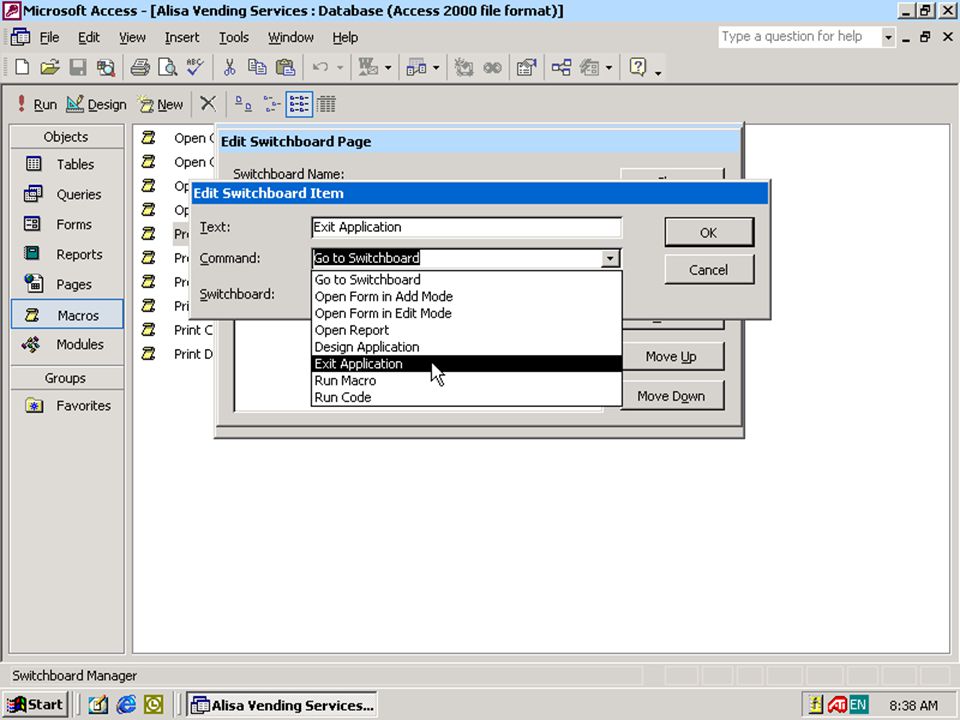Open the Insert menu
The image size is (960, 720).
(x=182, y=37)
